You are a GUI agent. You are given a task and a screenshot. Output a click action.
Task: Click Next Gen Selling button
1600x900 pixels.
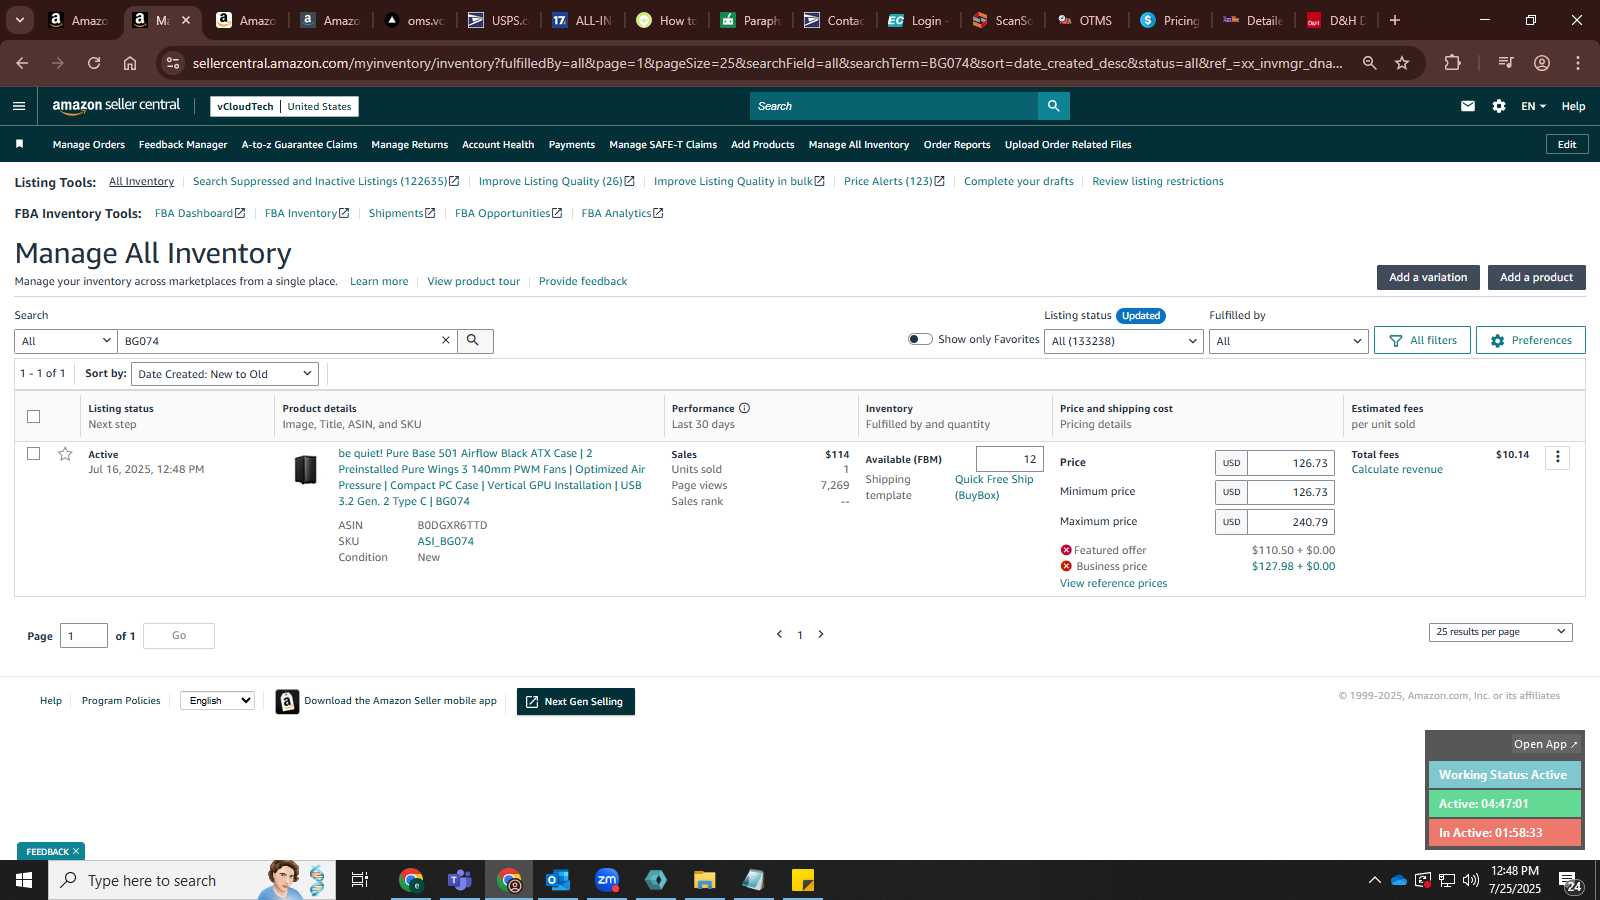[x=575, y=702]
